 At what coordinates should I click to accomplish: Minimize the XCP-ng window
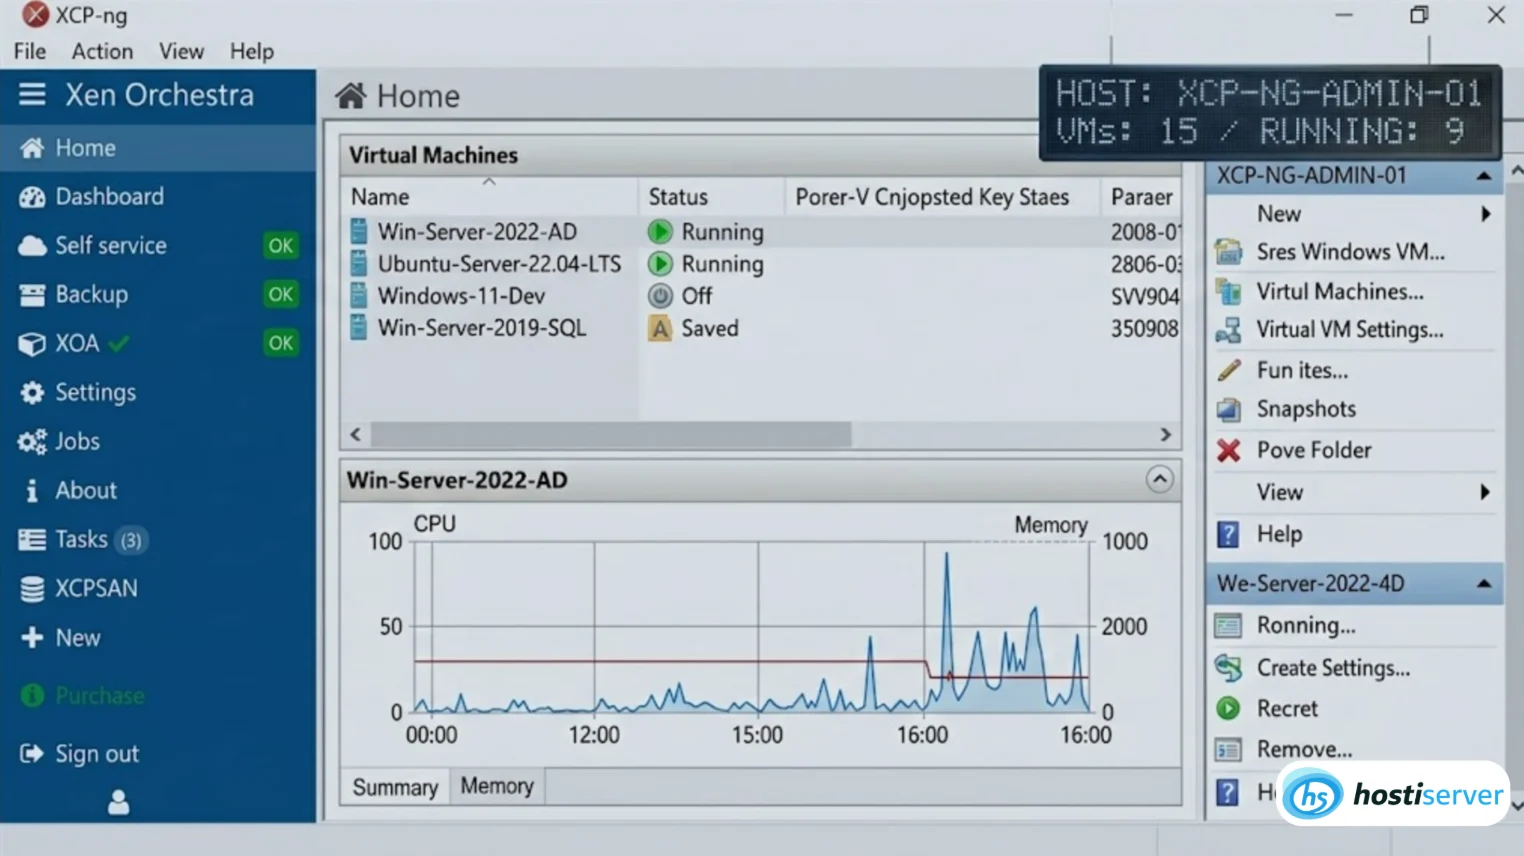coord(1343,15)
